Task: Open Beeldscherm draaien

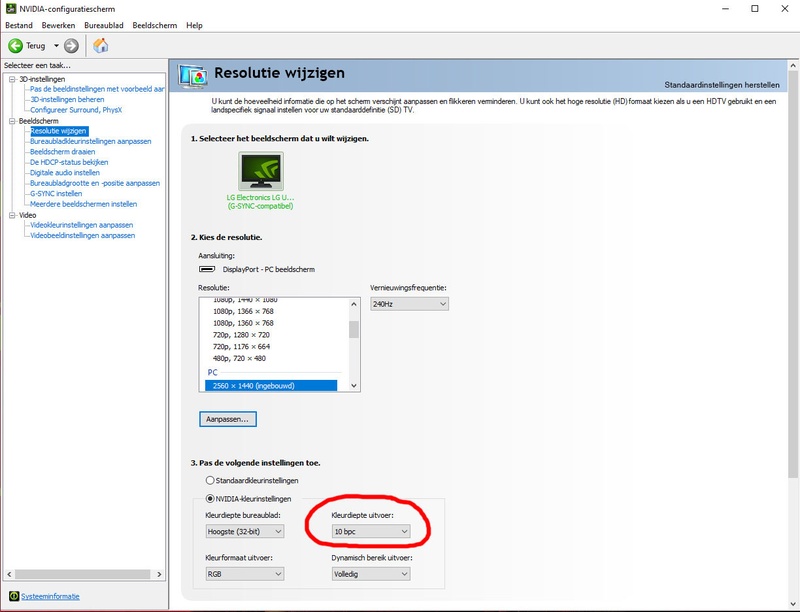Action: click(x=62, y=151)
